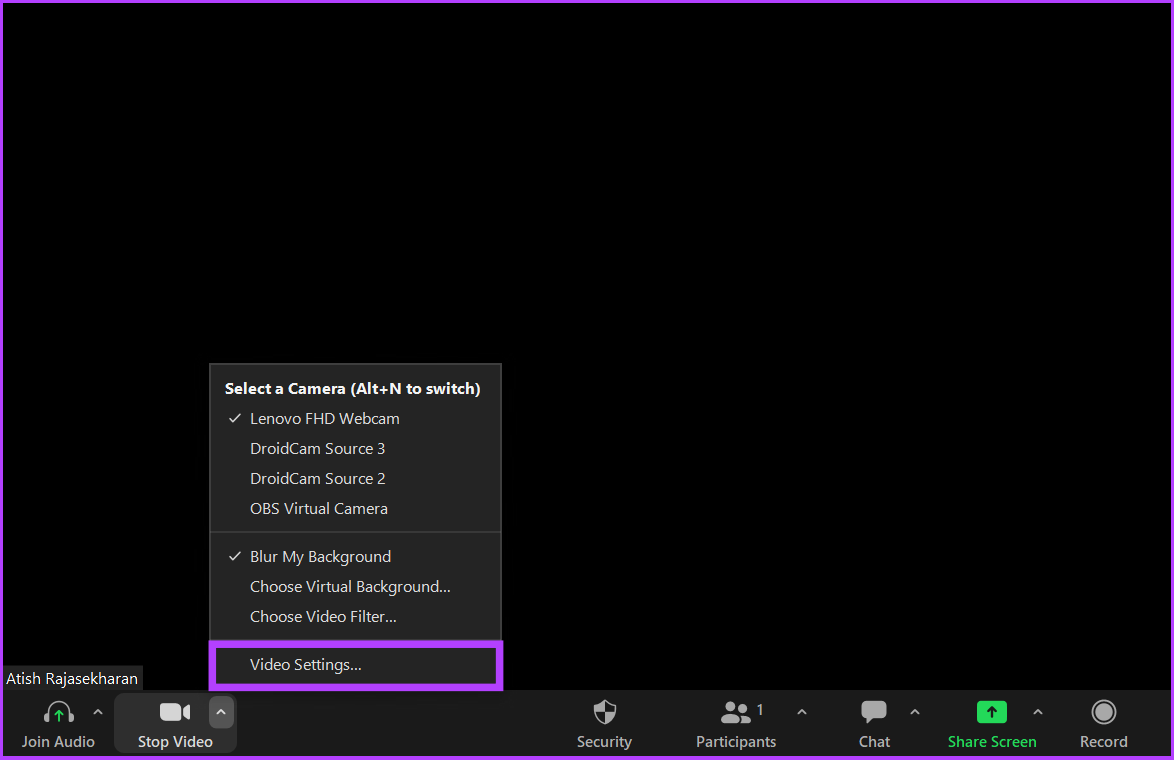The width and height of the screenshot is (1174, 760).
Task: Click the Record circle icon
Action: [x=1104, y=712]
